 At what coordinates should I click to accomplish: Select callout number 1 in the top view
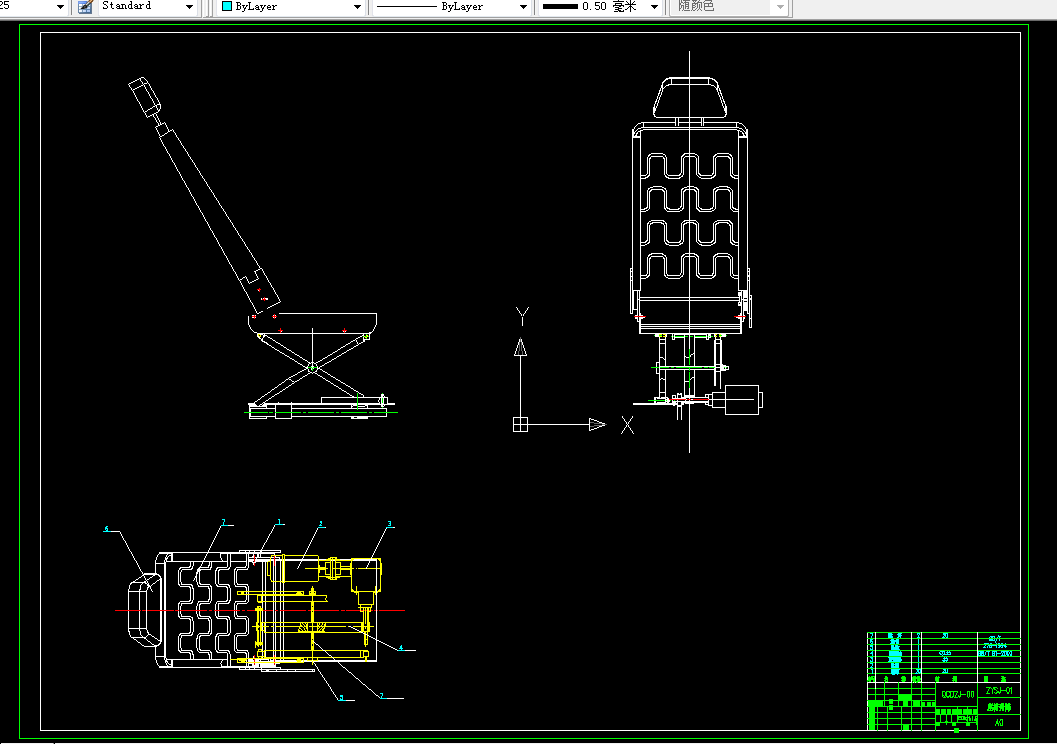coord(279,522)
